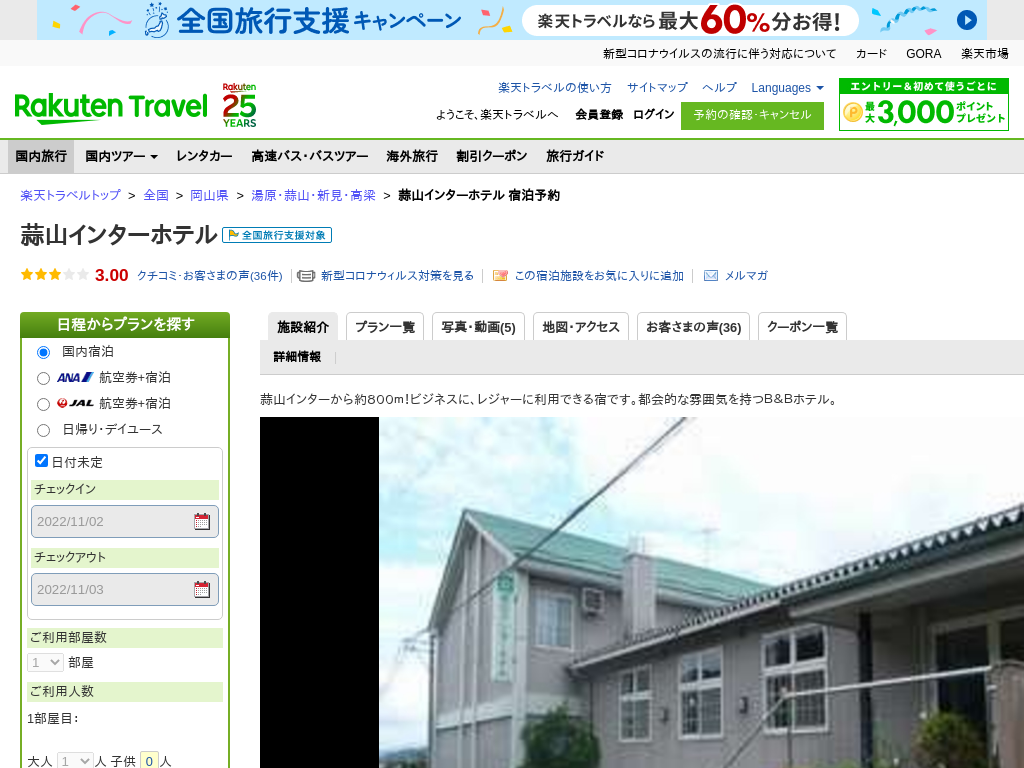Open the サイトマップ link

pyautogui.click(x=657, y=88)
